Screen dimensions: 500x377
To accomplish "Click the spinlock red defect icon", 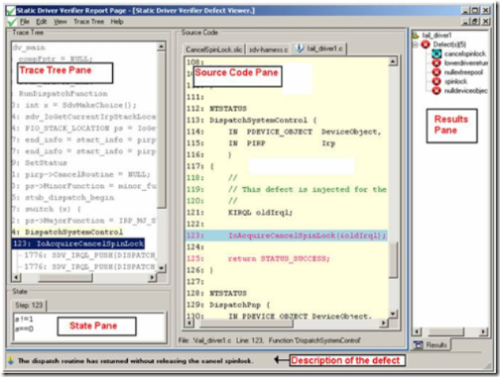I will (x=436, y=81).
